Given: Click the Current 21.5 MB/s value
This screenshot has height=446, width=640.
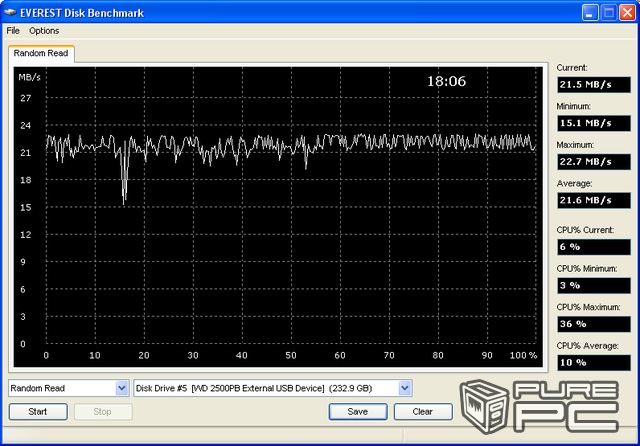Looking at the screenshot, I should [594, 84].
